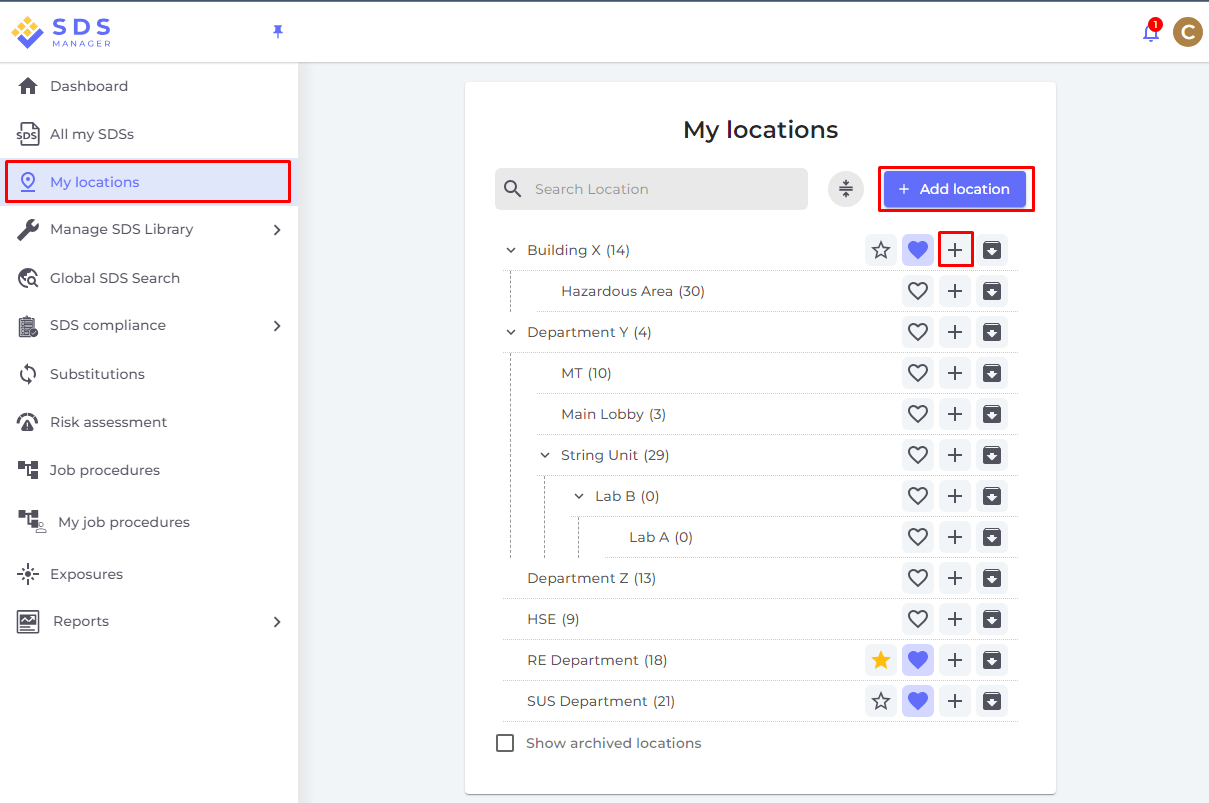Archive the Hazardous Area location

coord(992,291)
